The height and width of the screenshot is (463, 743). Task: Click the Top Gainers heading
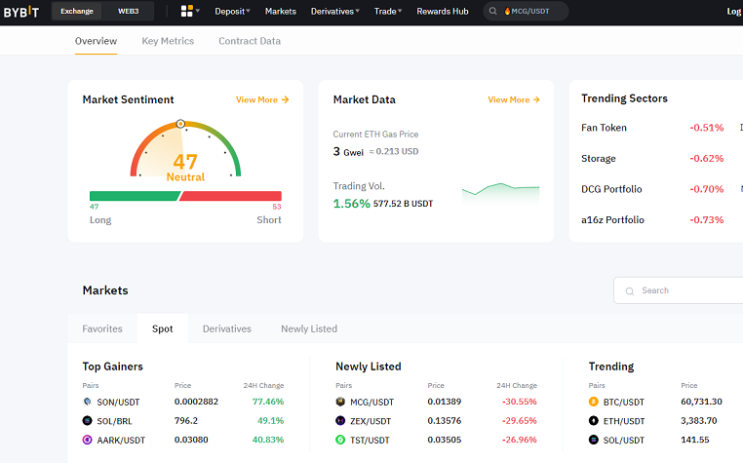tap(113, 366)
